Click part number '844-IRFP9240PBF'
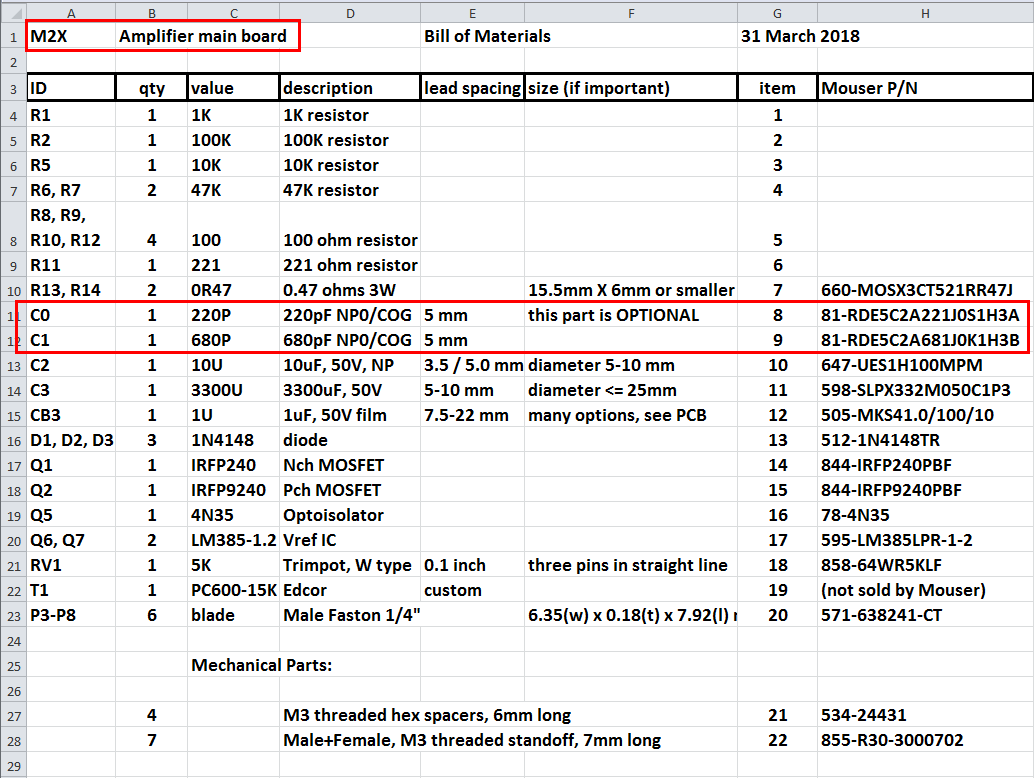Image resolution: width=1034 pixels, height=778 pixels. click(x=925, y=491)
